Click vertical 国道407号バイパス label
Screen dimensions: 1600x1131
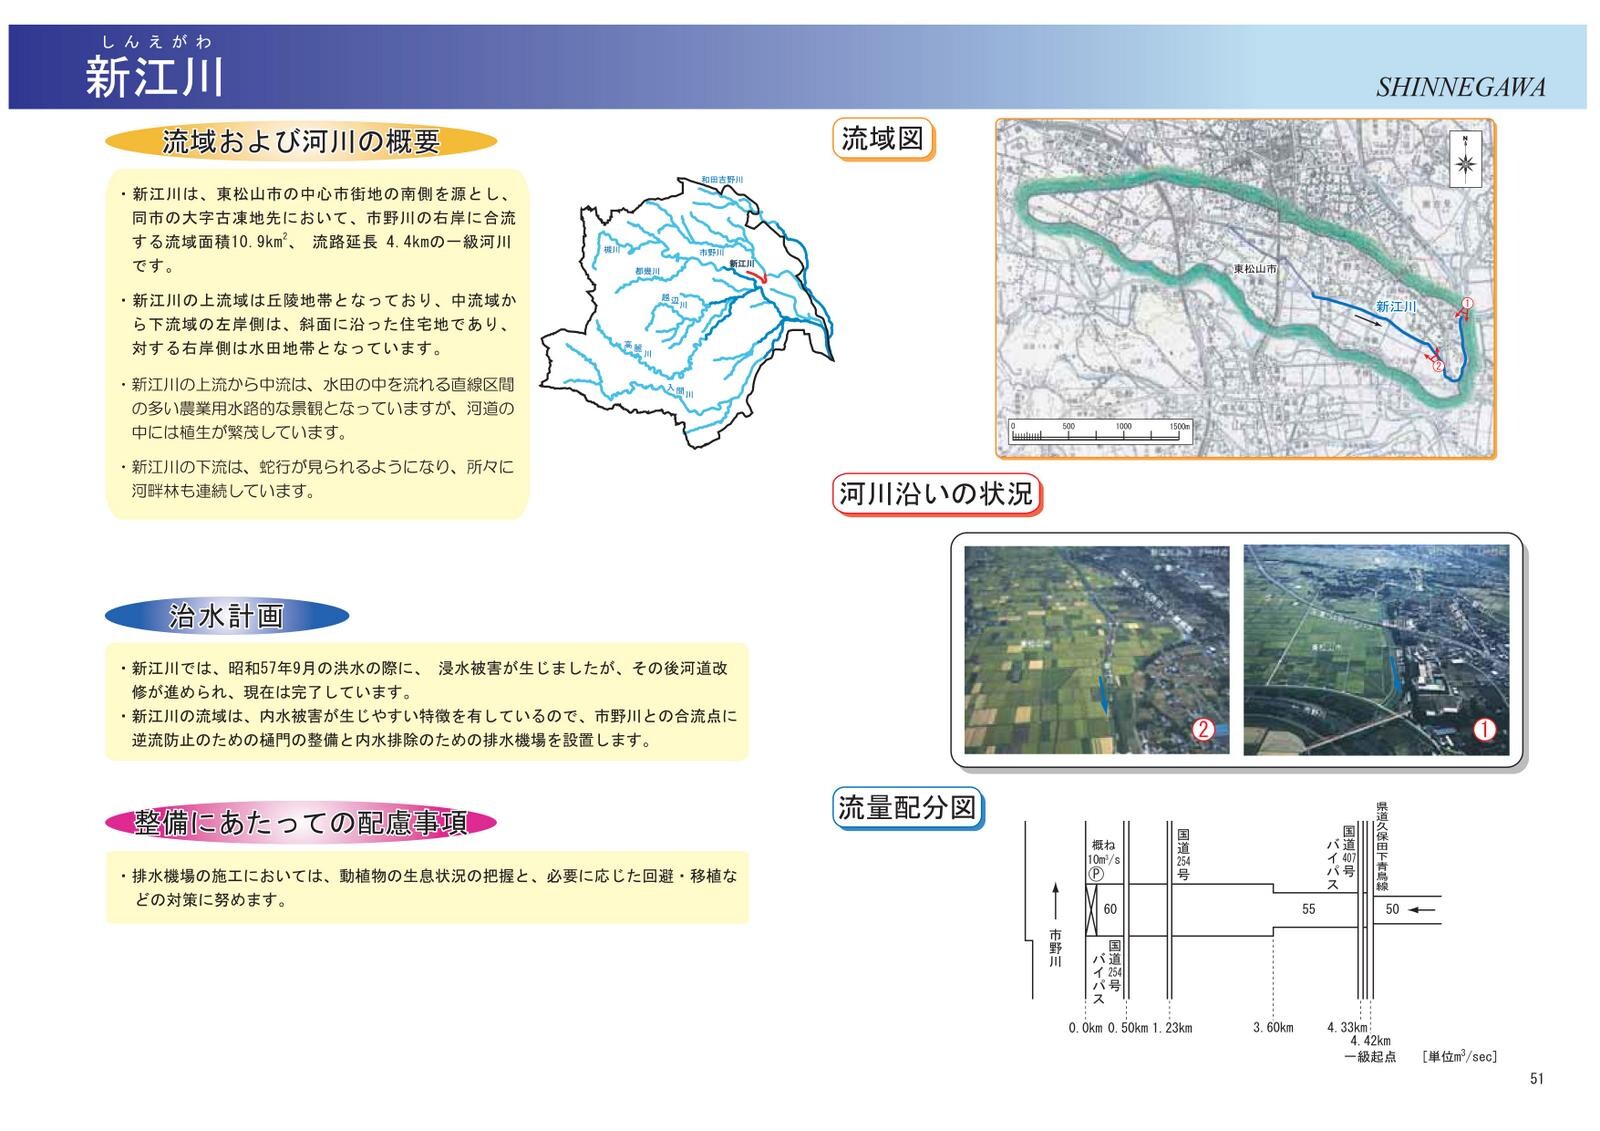click(x=1340, y=857)
